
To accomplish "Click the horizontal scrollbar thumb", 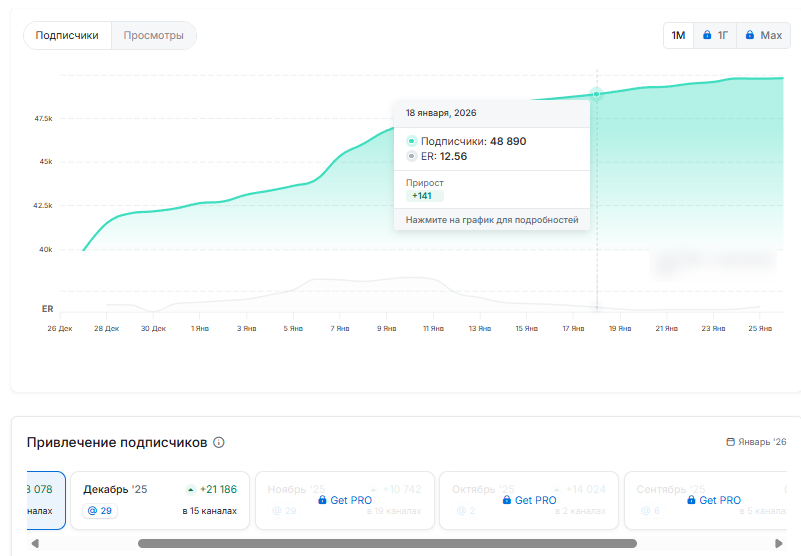I will [x=387, y=544].
